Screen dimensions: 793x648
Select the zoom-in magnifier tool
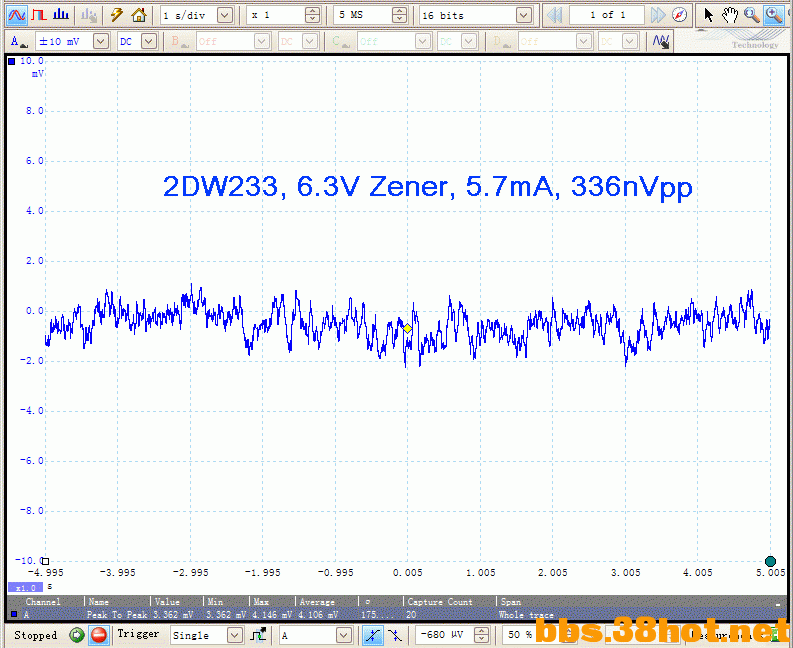click(x=774, y=16)
